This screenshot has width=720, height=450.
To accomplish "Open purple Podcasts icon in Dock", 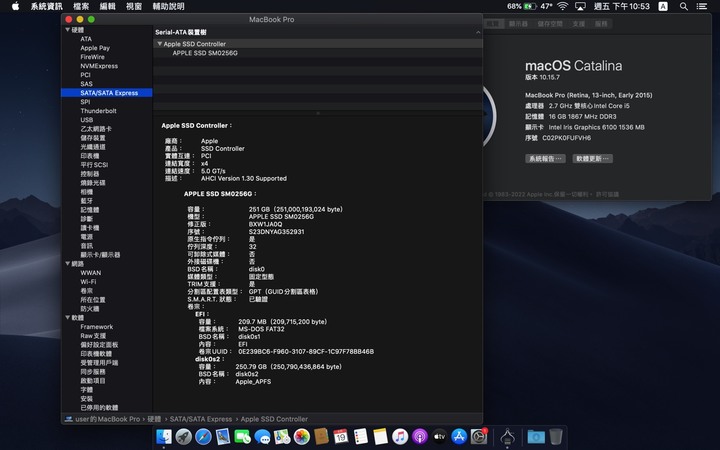I will pyautogui.click(x=420, y=436).
